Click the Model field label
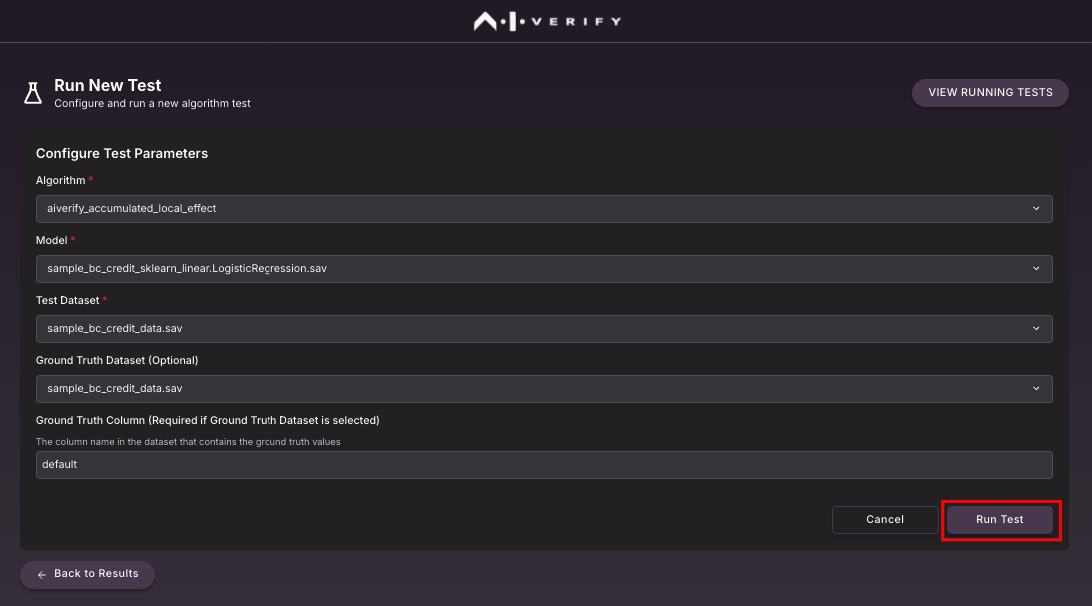The image size is (1092, 606). [x=52, y=240]
